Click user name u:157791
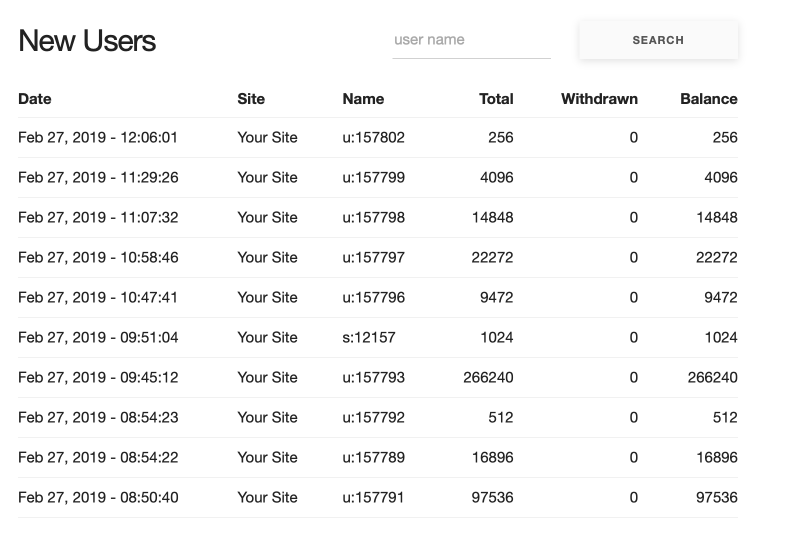This screenshot has height=545, width=808. 373,498
